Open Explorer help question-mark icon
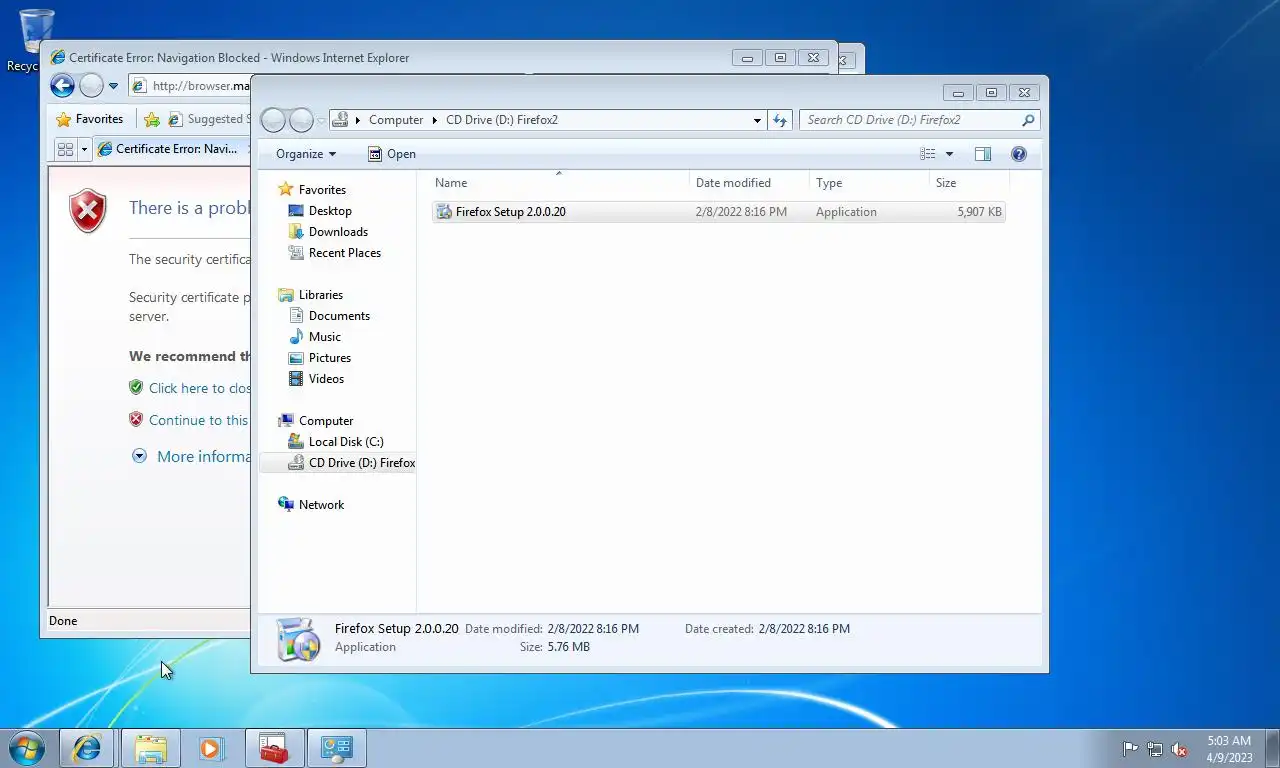The width and height of the screenshot is (1280, 768). (x=1019, y=154)
